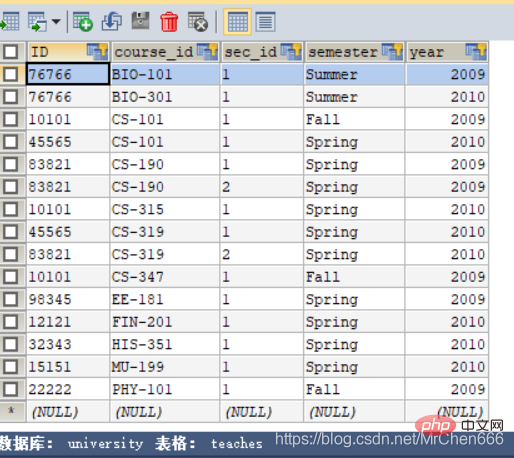Click the filter icon in sec_id column header
The width and height of the screenshot is (514, 458).
(x=291, y=52)
